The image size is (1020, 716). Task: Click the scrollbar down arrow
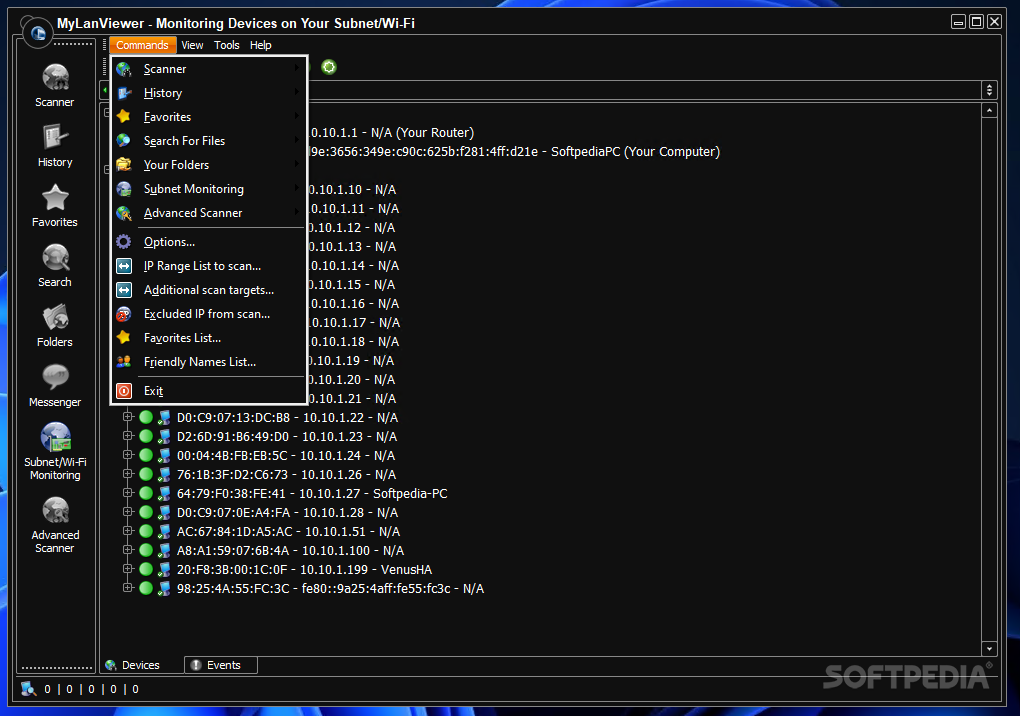989,648
